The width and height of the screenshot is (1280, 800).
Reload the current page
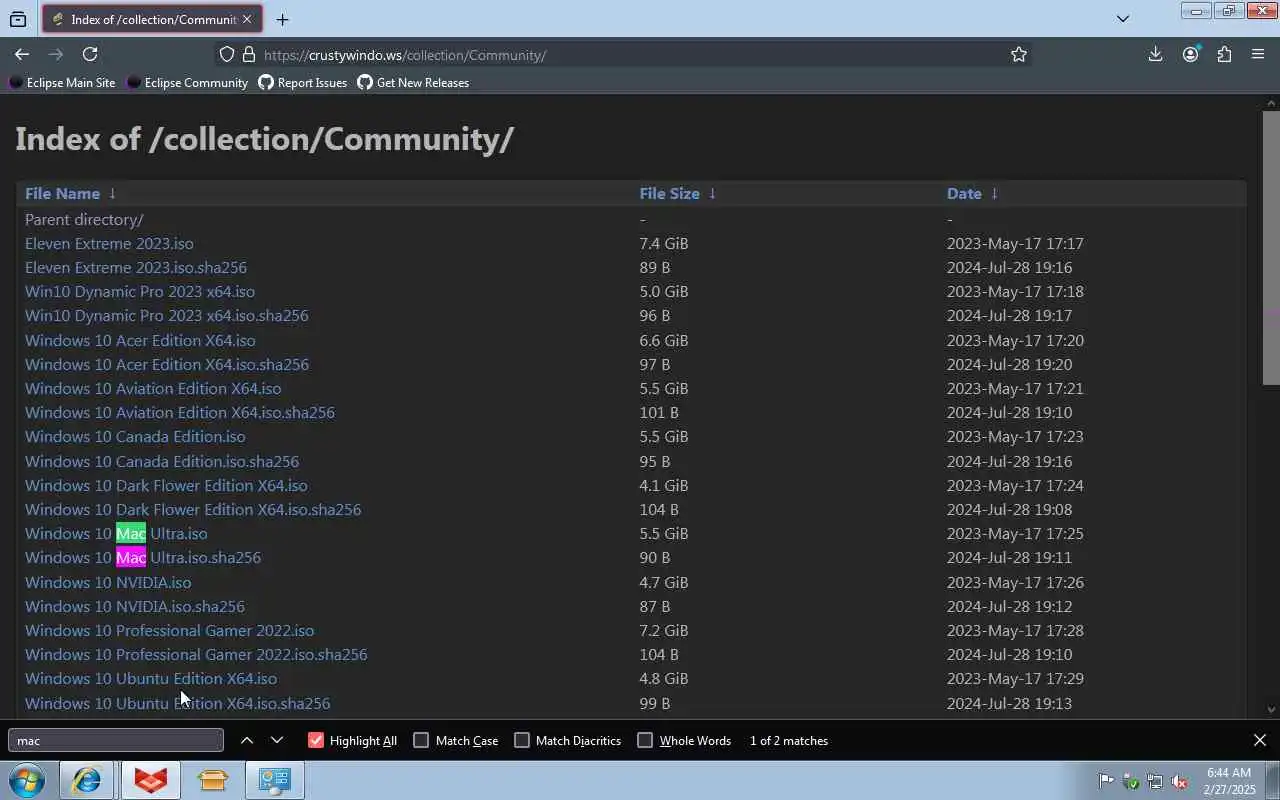point(90,54)
